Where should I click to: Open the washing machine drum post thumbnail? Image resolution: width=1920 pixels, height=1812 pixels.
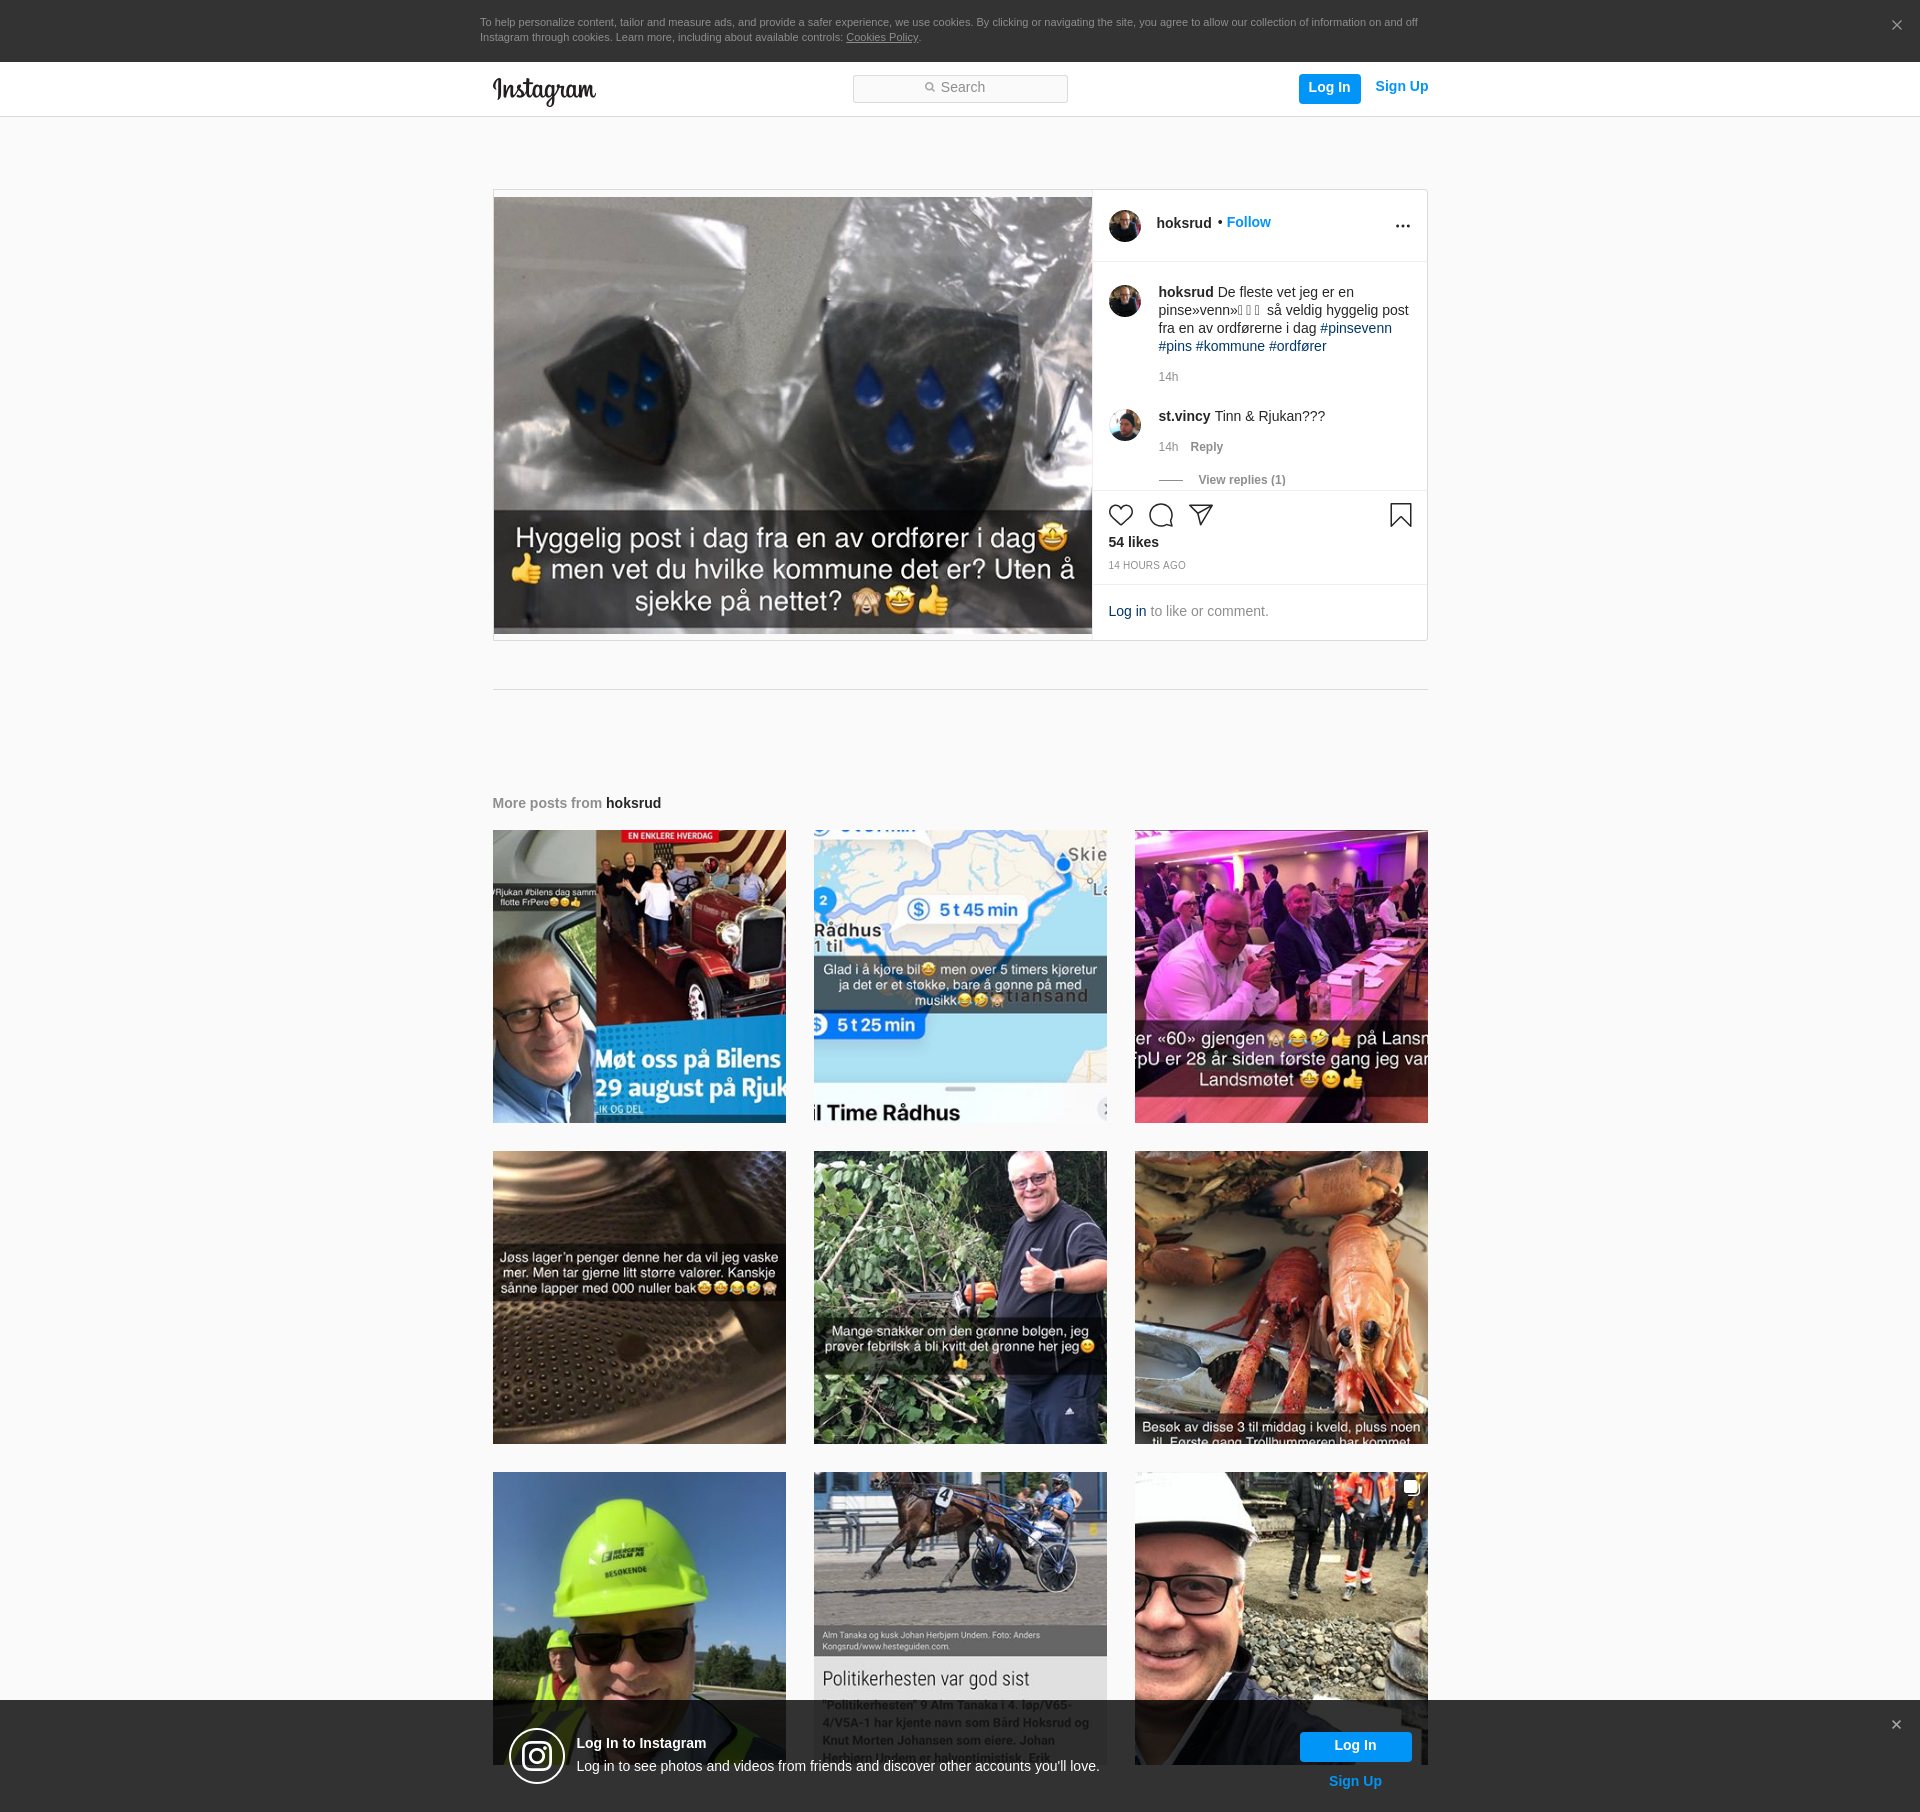tap(639, 1297)
